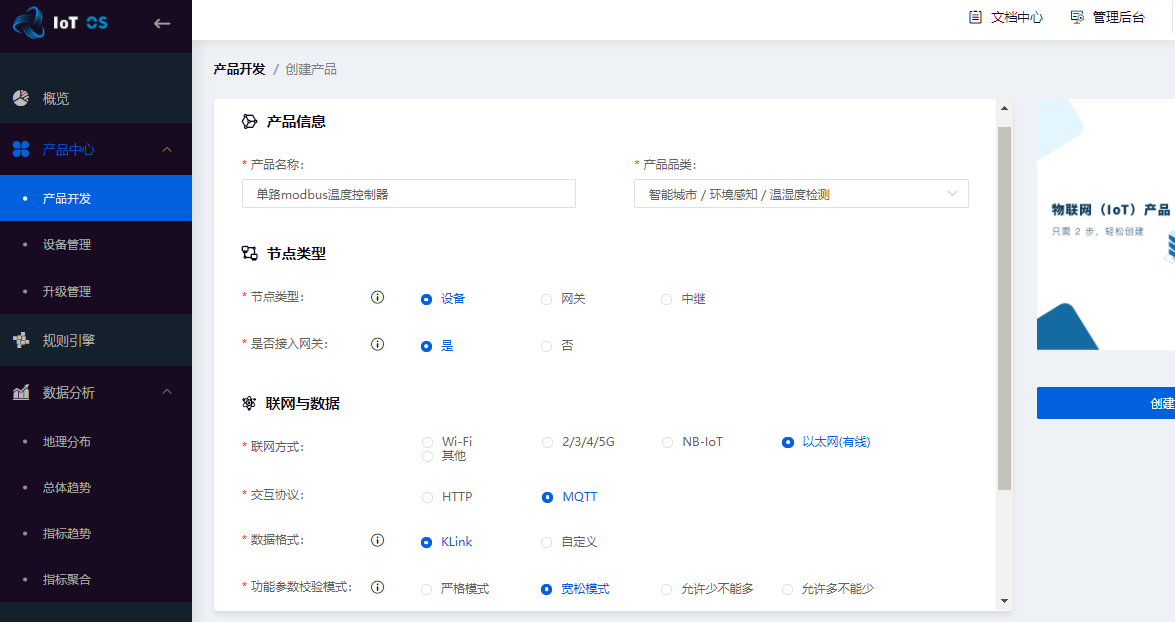Click the 概览 pie chart icon
Screen dimensions: 1175x622
(x=21, y=98)
